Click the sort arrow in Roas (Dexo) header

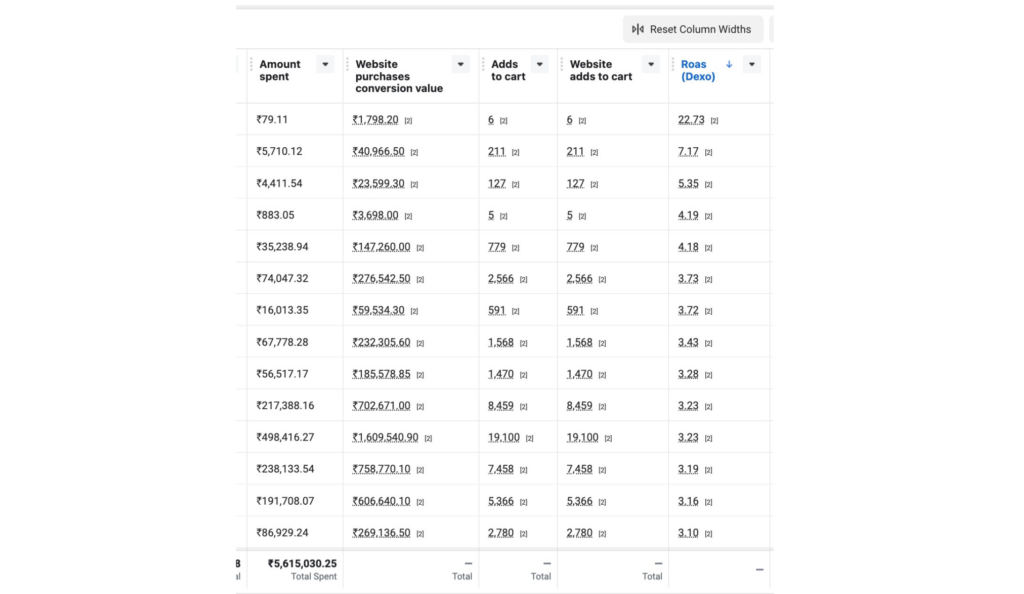pyautogui.click(x=729, y=64)
